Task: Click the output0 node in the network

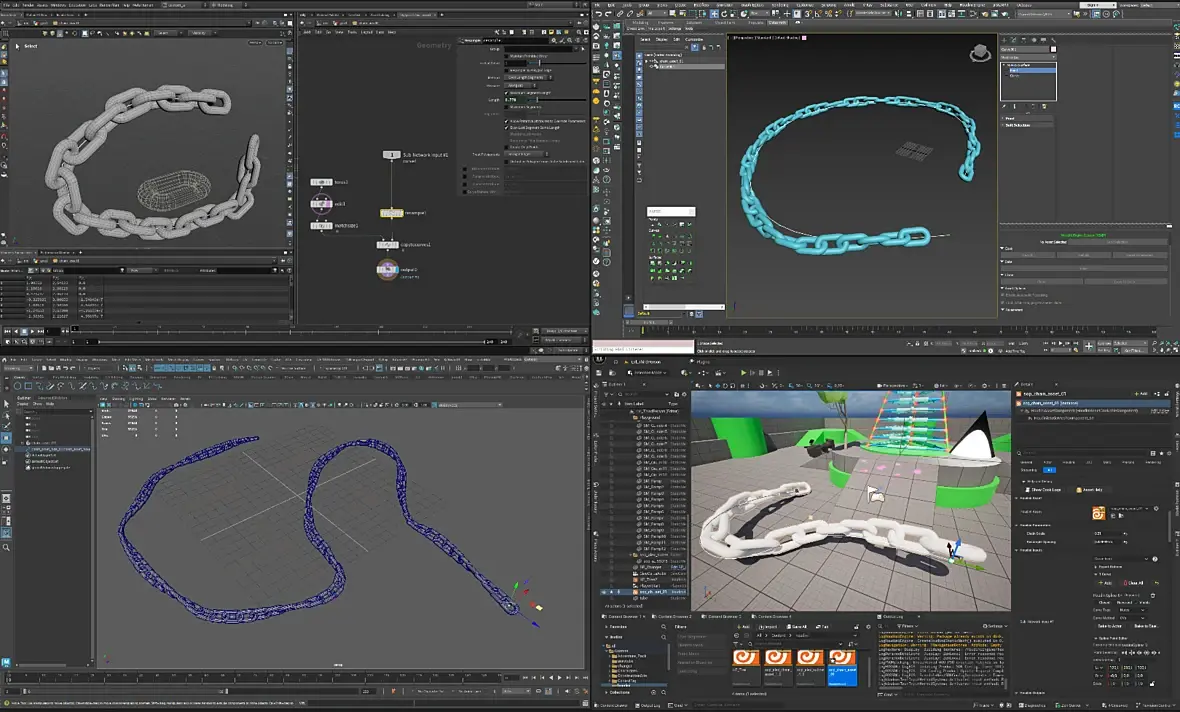Action: 387,268
